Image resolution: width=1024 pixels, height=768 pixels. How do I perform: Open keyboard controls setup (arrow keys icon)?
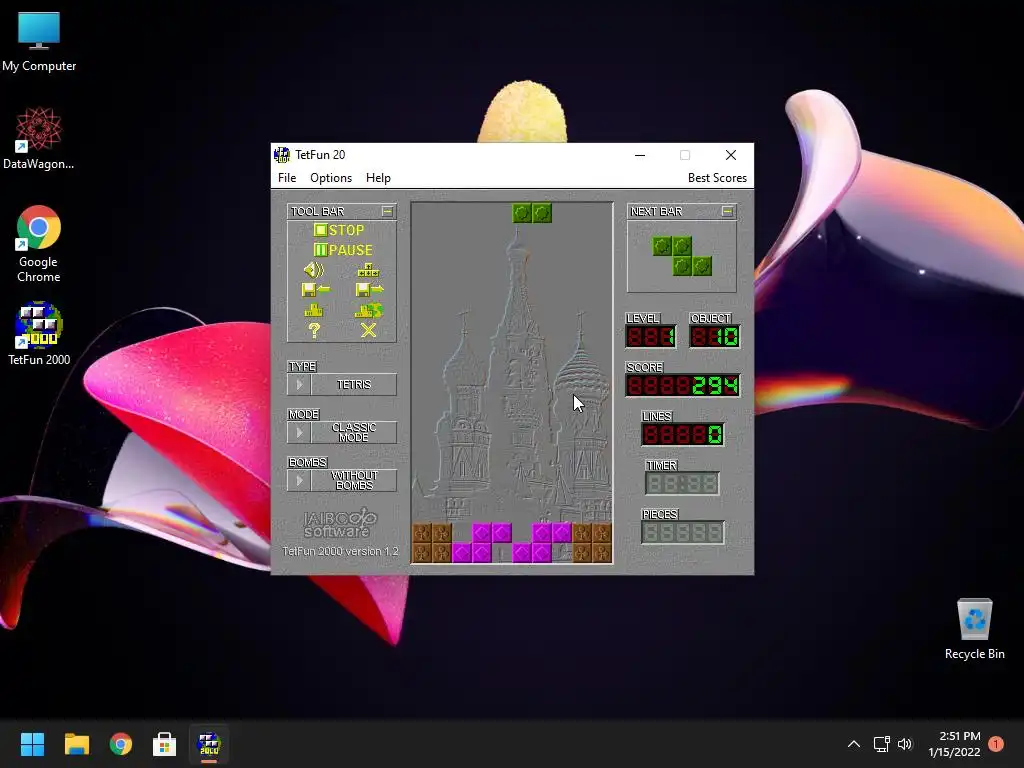click(368, 270)
